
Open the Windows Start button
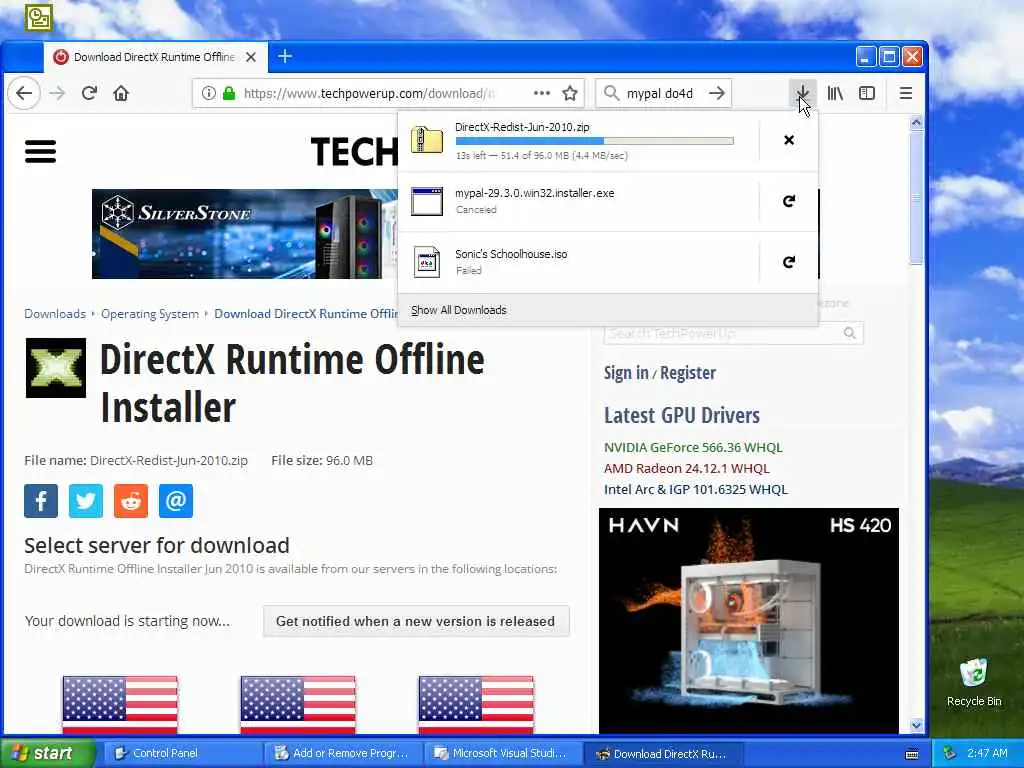pos(48,753)
